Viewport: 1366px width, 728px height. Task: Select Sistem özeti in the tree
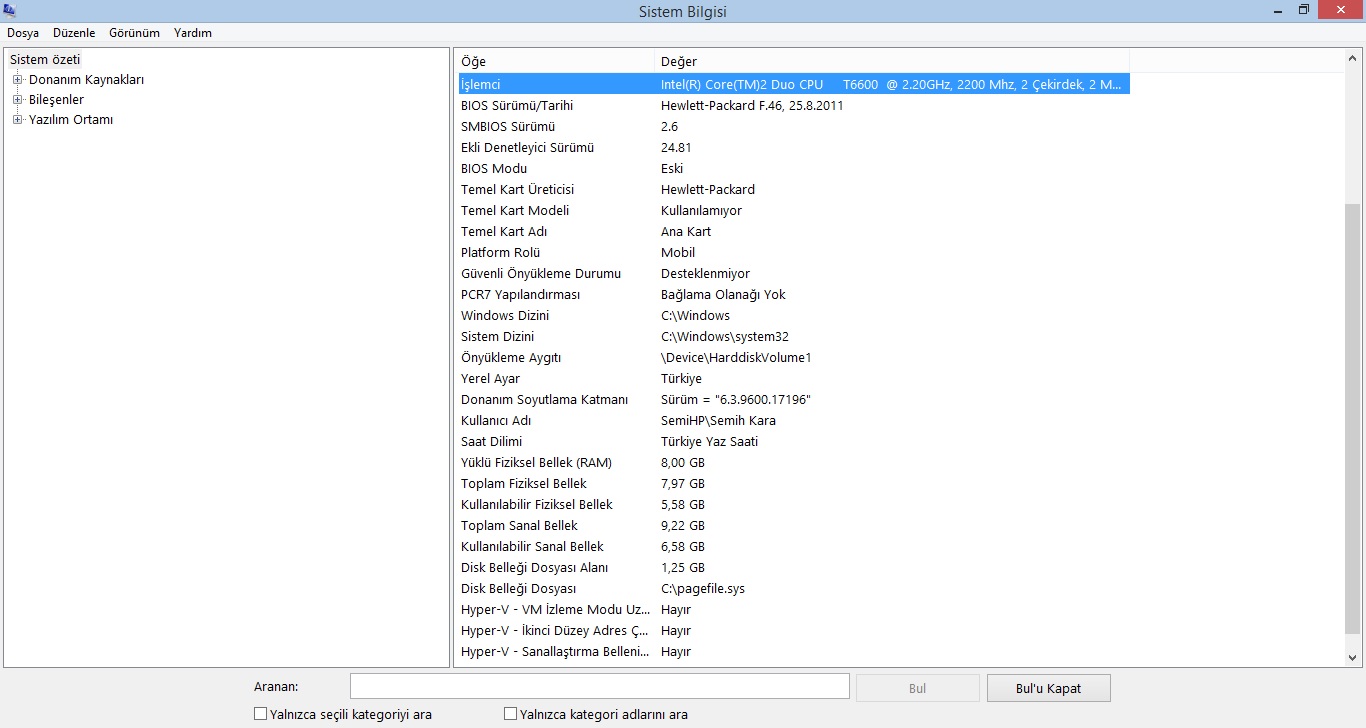(45, 60)
